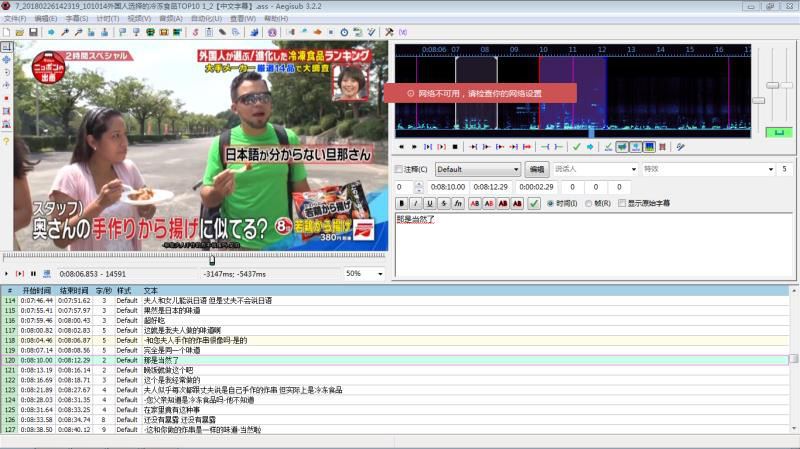The image size is (800, 449).
Task: Enable the 显示原始字幕 checkbox
Action: coord(623,204)
